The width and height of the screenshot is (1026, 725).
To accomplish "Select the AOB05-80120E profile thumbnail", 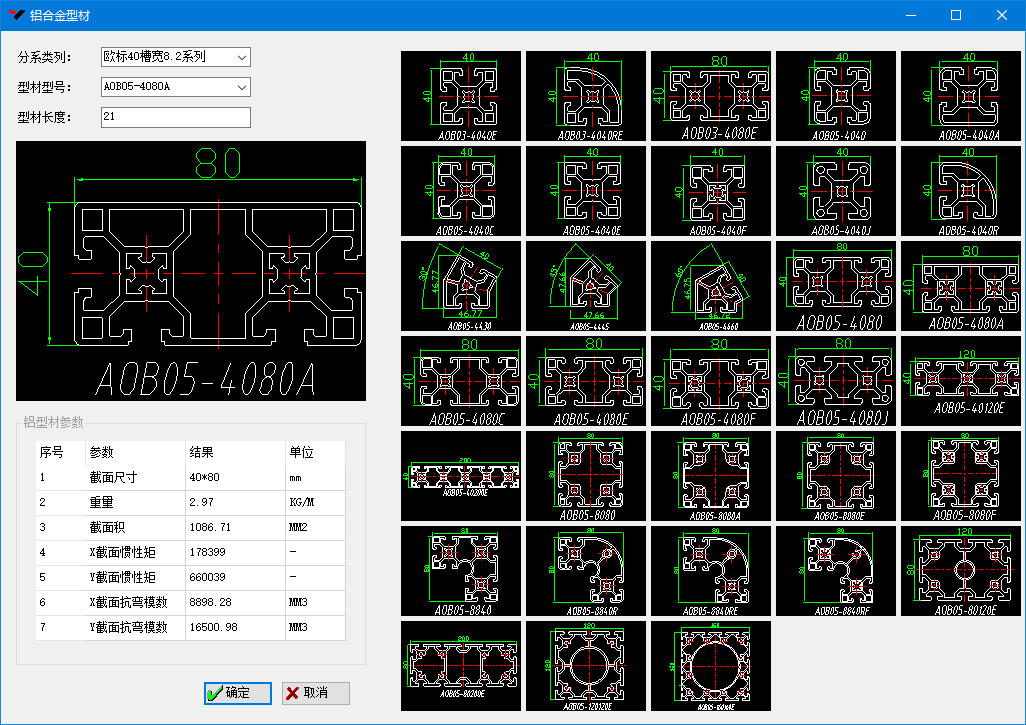I will pos(961,571).
